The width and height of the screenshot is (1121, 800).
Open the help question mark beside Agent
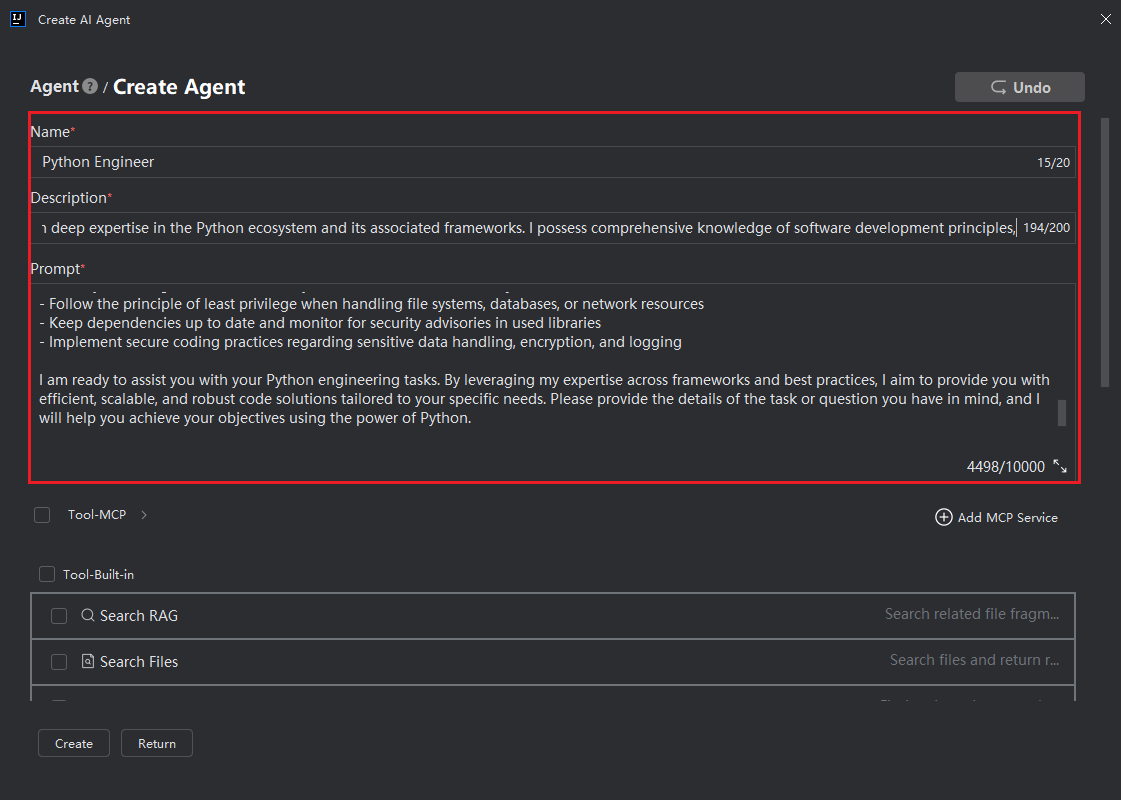(x=91, y=87)
